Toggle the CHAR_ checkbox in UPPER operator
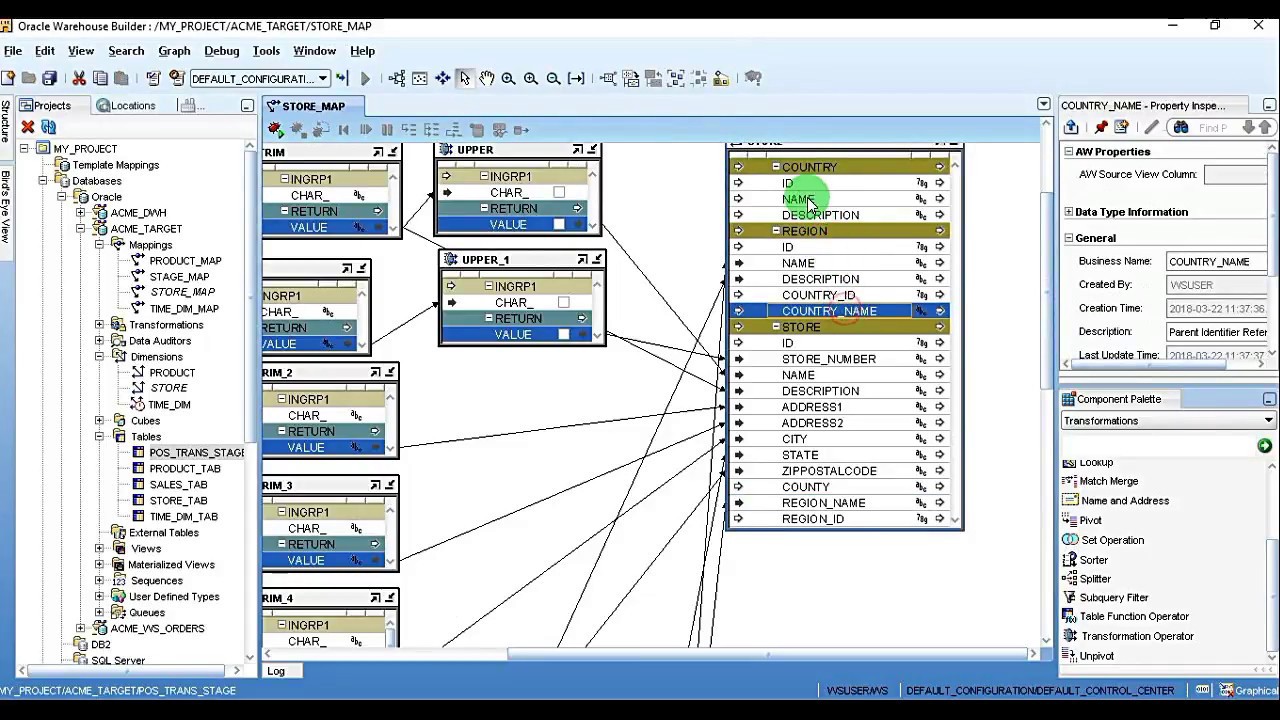 point(559,193)
